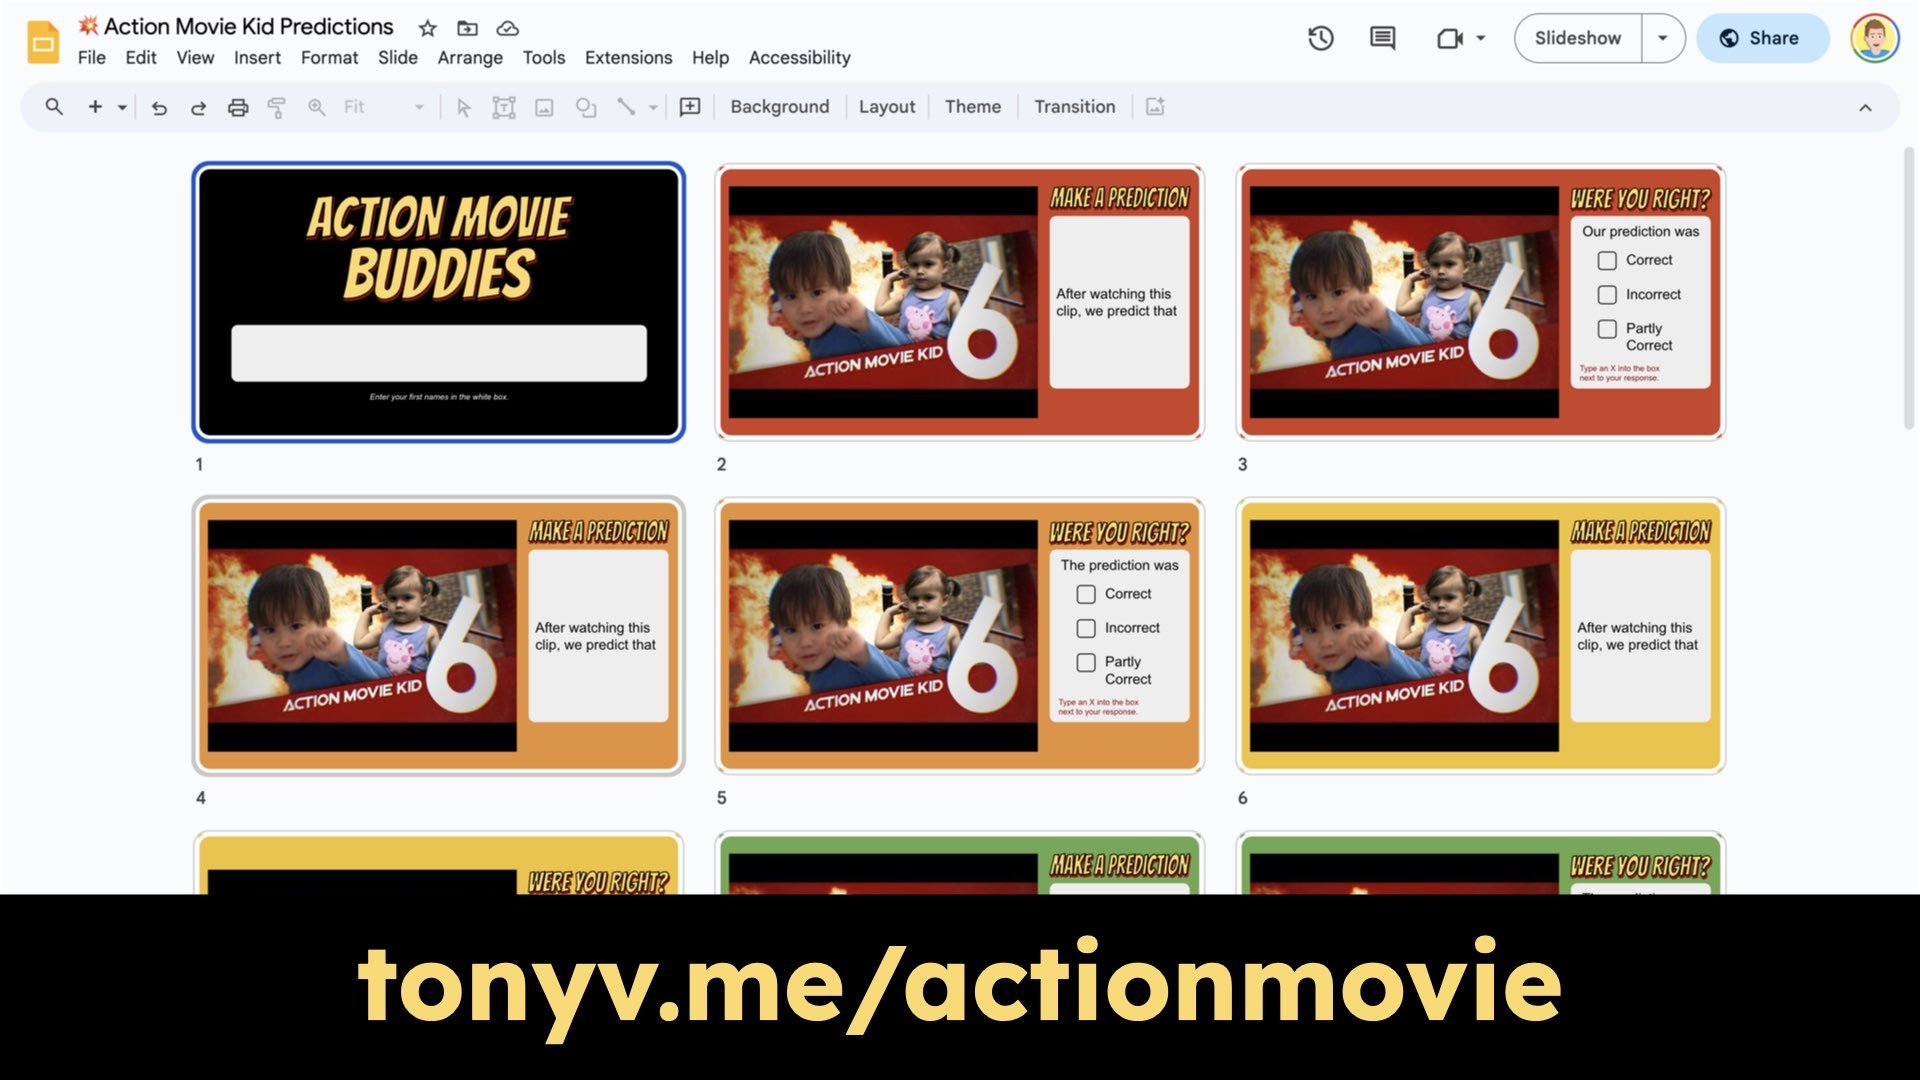Open new slide layout dropdown arrow

click(x=122, y=107)
